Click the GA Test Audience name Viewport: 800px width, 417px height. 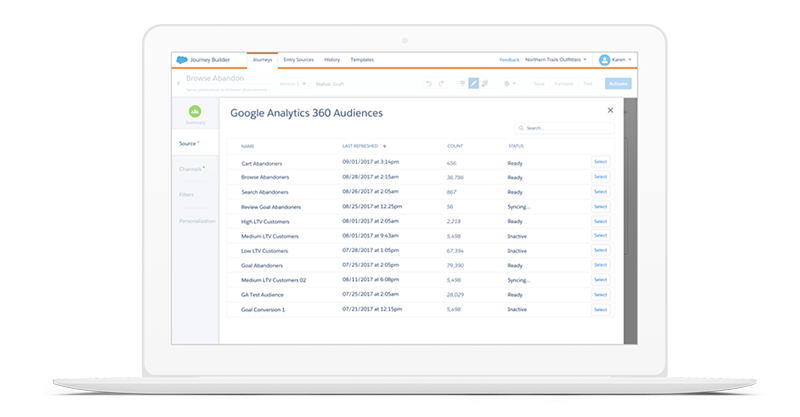click(262, 295)
